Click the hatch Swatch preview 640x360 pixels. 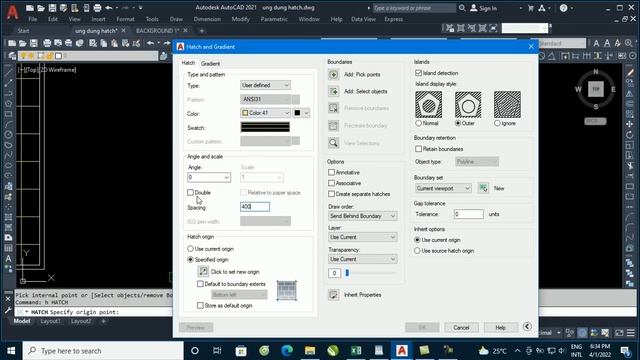tap(265, 127)
